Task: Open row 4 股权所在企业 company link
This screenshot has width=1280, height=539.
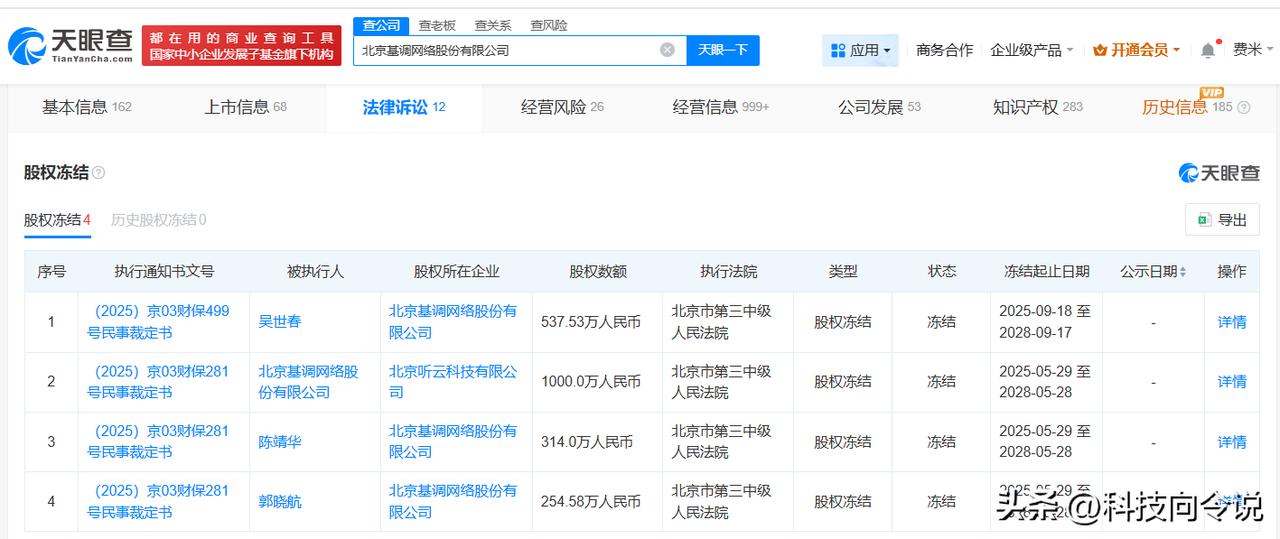Action: (453, 502)
